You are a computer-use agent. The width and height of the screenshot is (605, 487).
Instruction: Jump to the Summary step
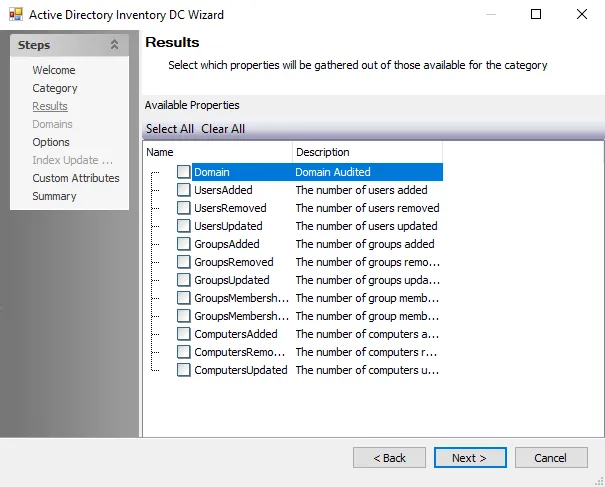tap(54, 196)
